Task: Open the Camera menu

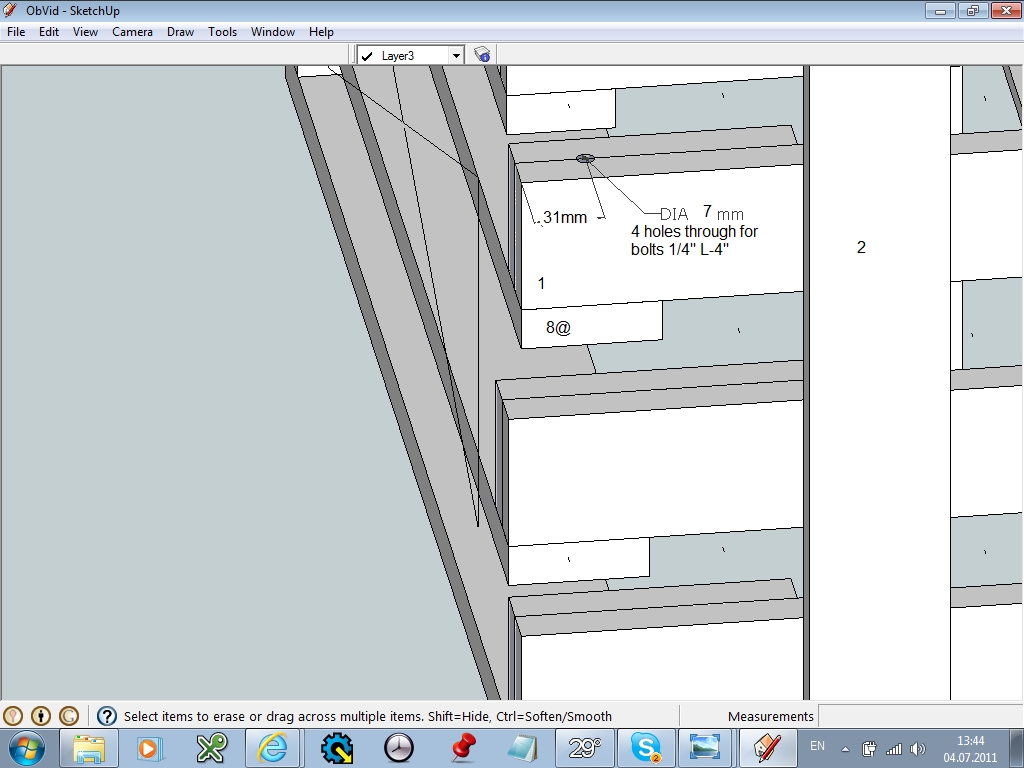Action: 132,31
